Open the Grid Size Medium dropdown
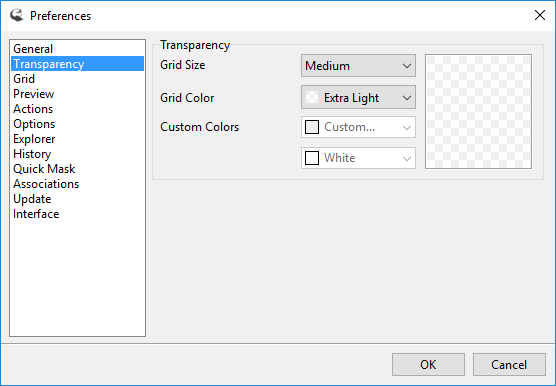 point(358,66)
